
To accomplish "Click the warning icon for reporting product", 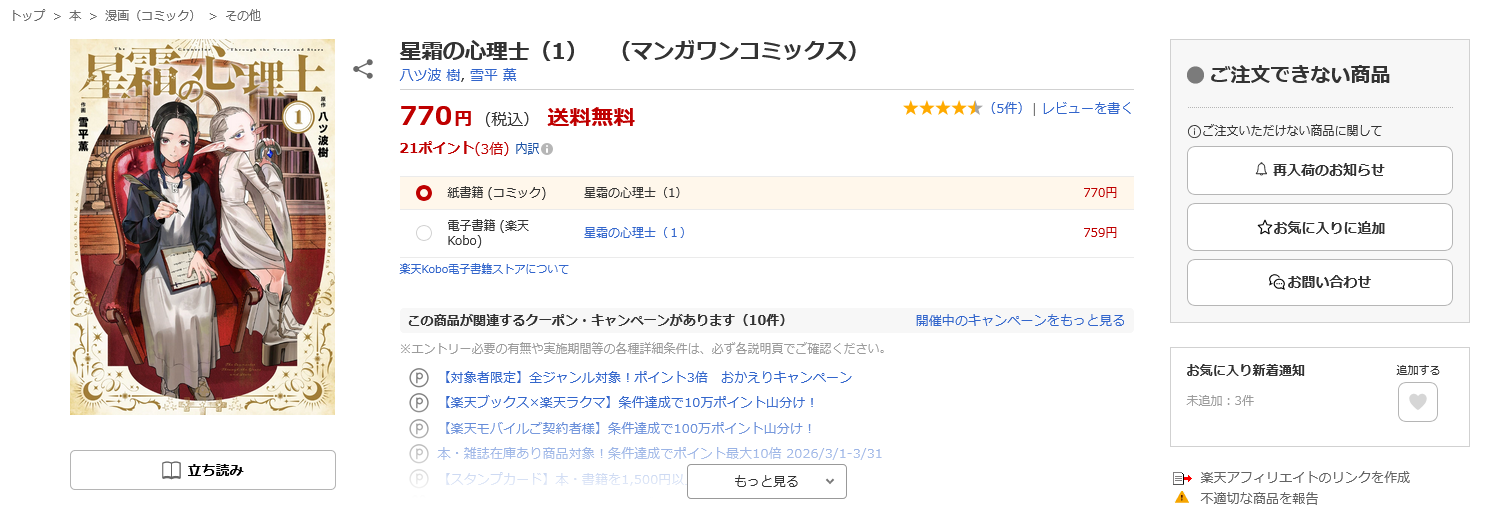I will [x=1182, y=497].
